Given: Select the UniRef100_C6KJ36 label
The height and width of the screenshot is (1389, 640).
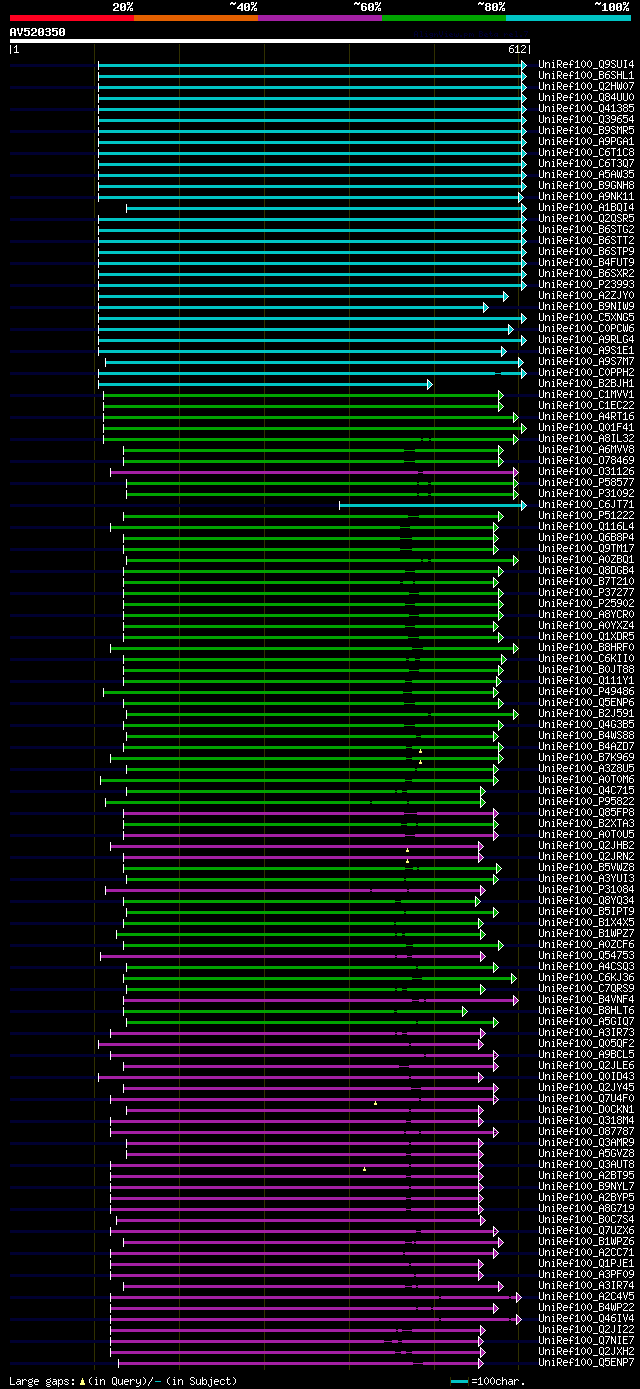Looking at the screenshot, I should click(x=586, y=977).
